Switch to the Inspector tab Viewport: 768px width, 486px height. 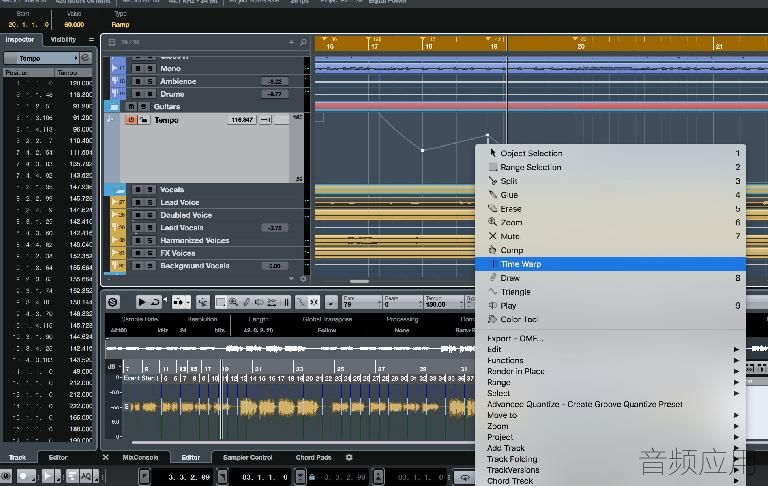pyautogui.click(x=20, y=40)
